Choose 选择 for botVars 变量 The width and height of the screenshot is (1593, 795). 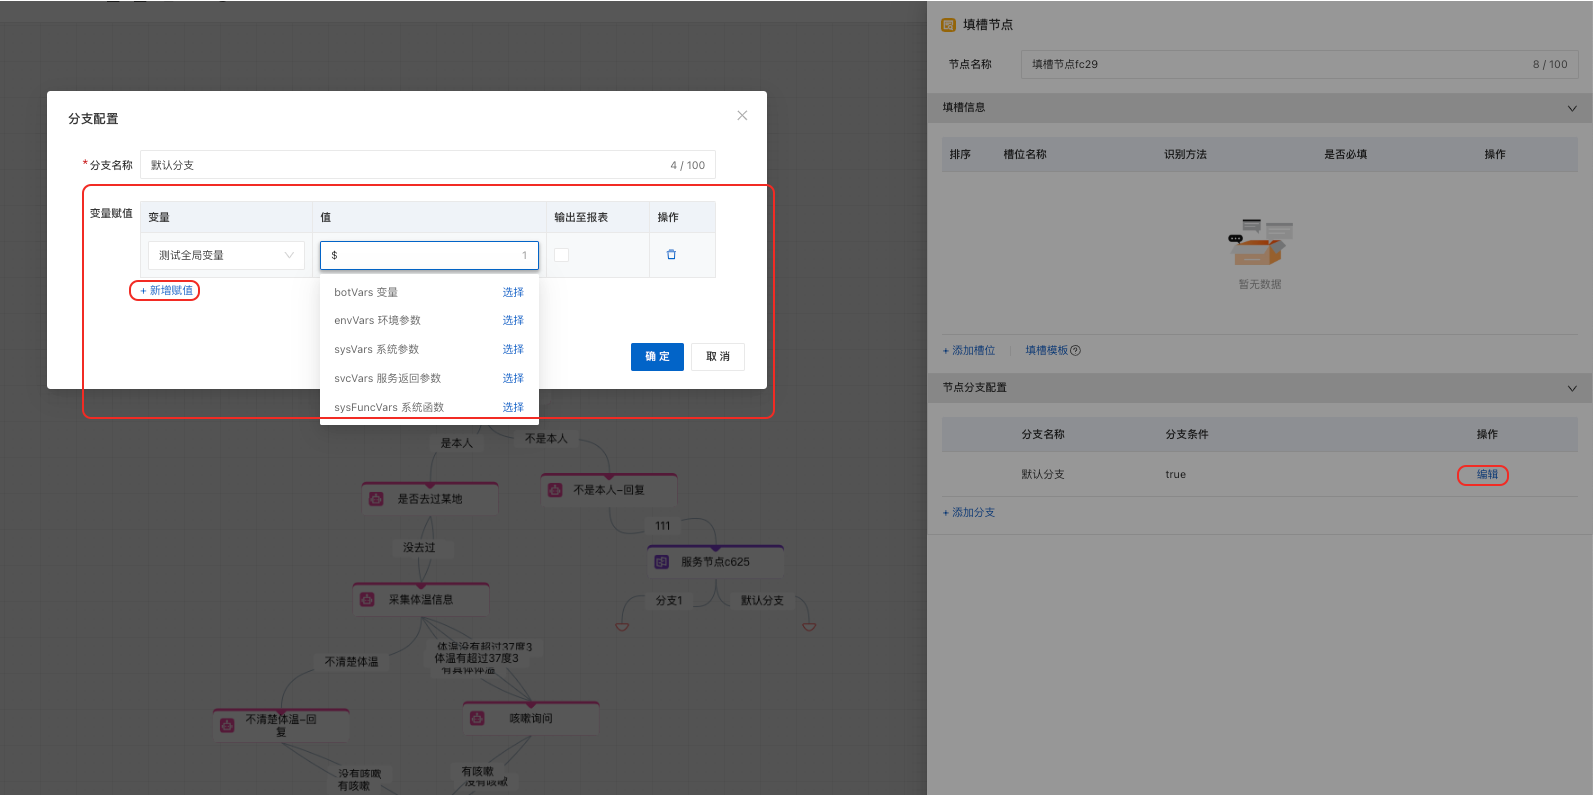click(x=513, y=292)
